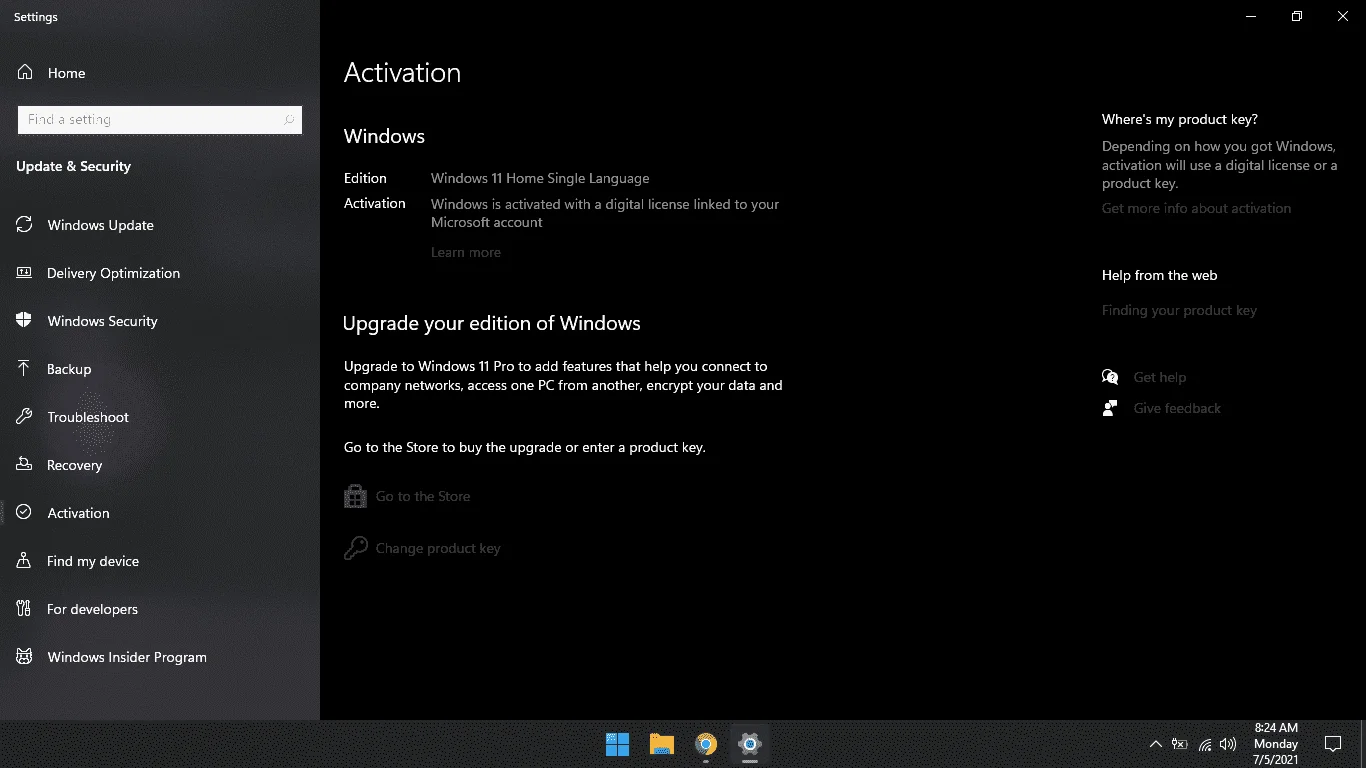1366x768 pixels.
Task: Open the notification center icon
Action: click(1333, 744)
